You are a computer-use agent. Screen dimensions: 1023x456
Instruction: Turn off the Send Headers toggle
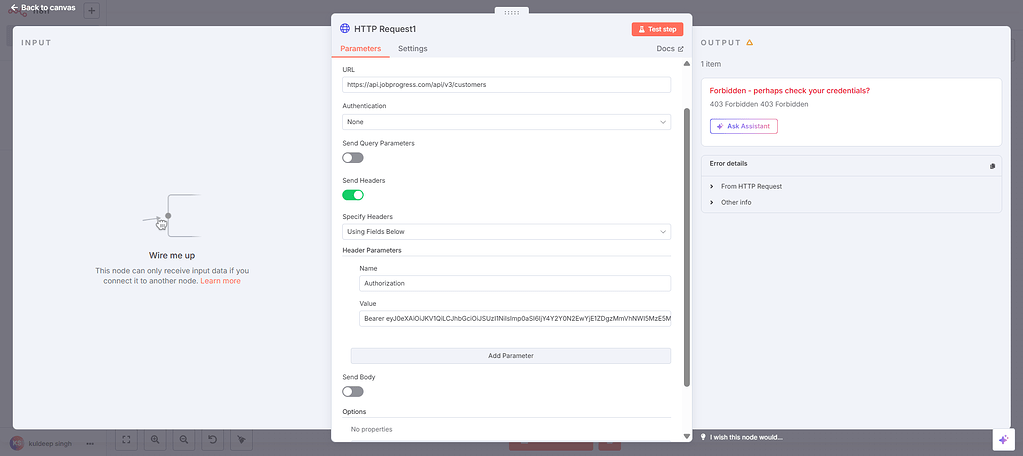tap(353, 195)
